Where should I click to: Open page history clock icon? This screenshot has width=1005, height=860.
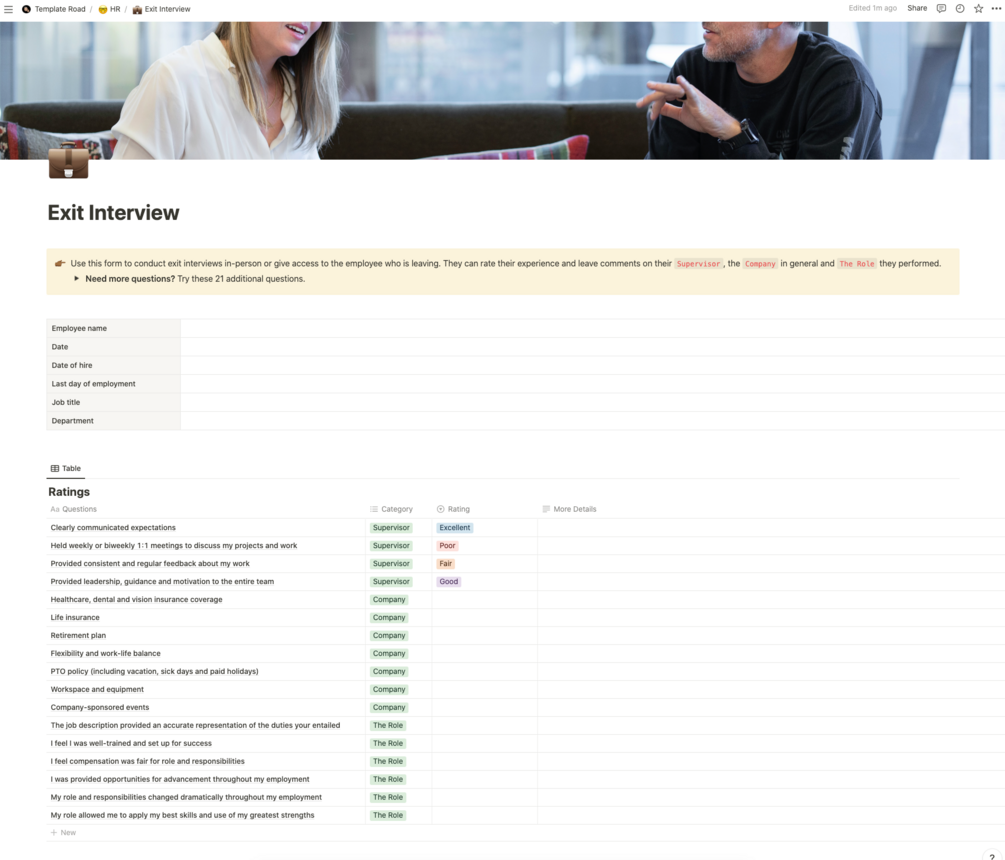[x=959, y=8]
